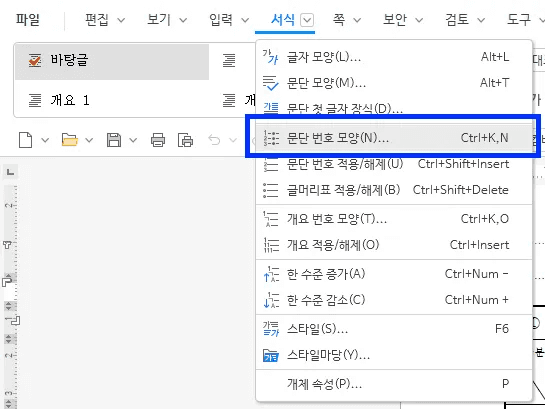Click the 개요 번호 모양 icon

(x=271, y=219)
